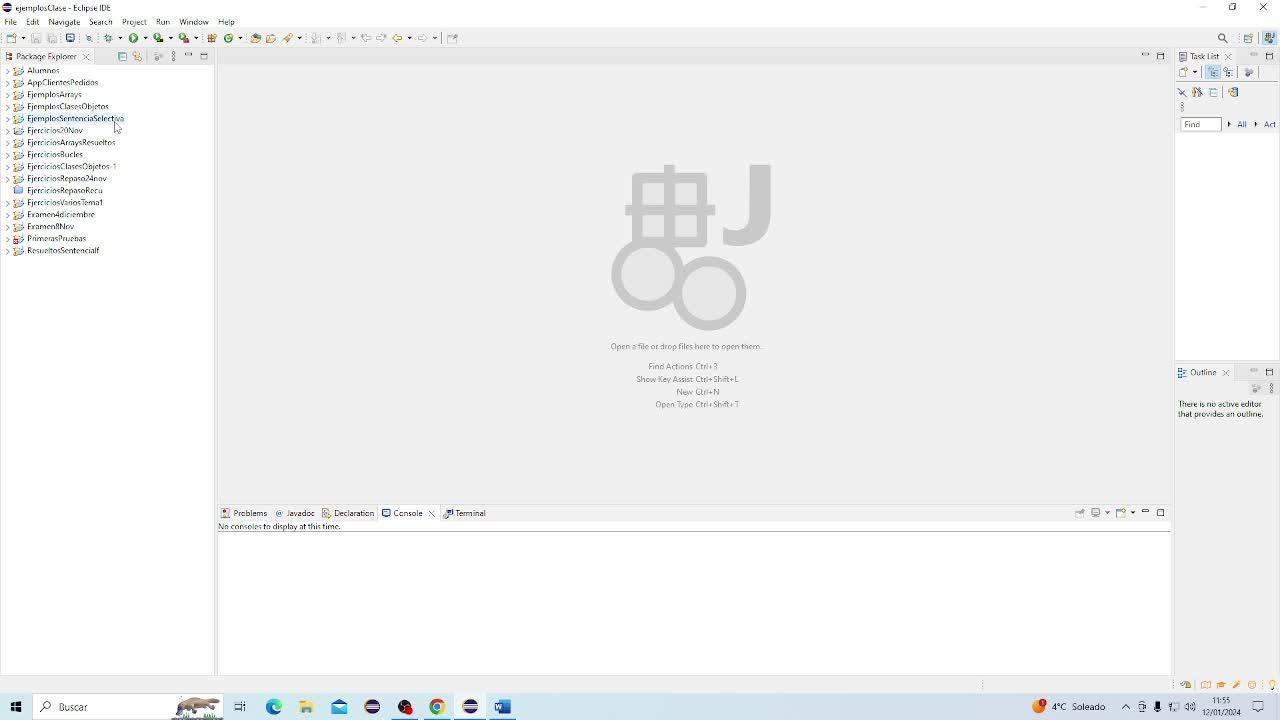Expand the PrimerasPruebas project

coord(8,239)
